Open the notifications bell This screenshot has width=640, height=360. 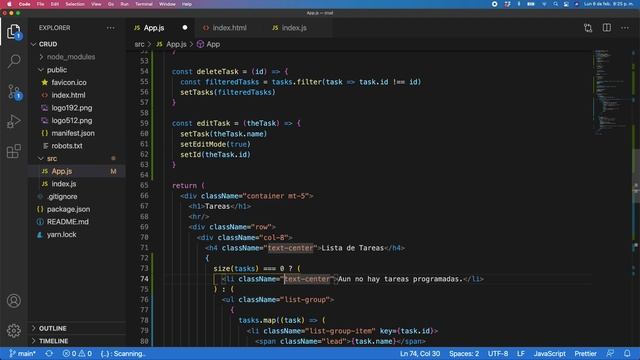pos(627,353)
